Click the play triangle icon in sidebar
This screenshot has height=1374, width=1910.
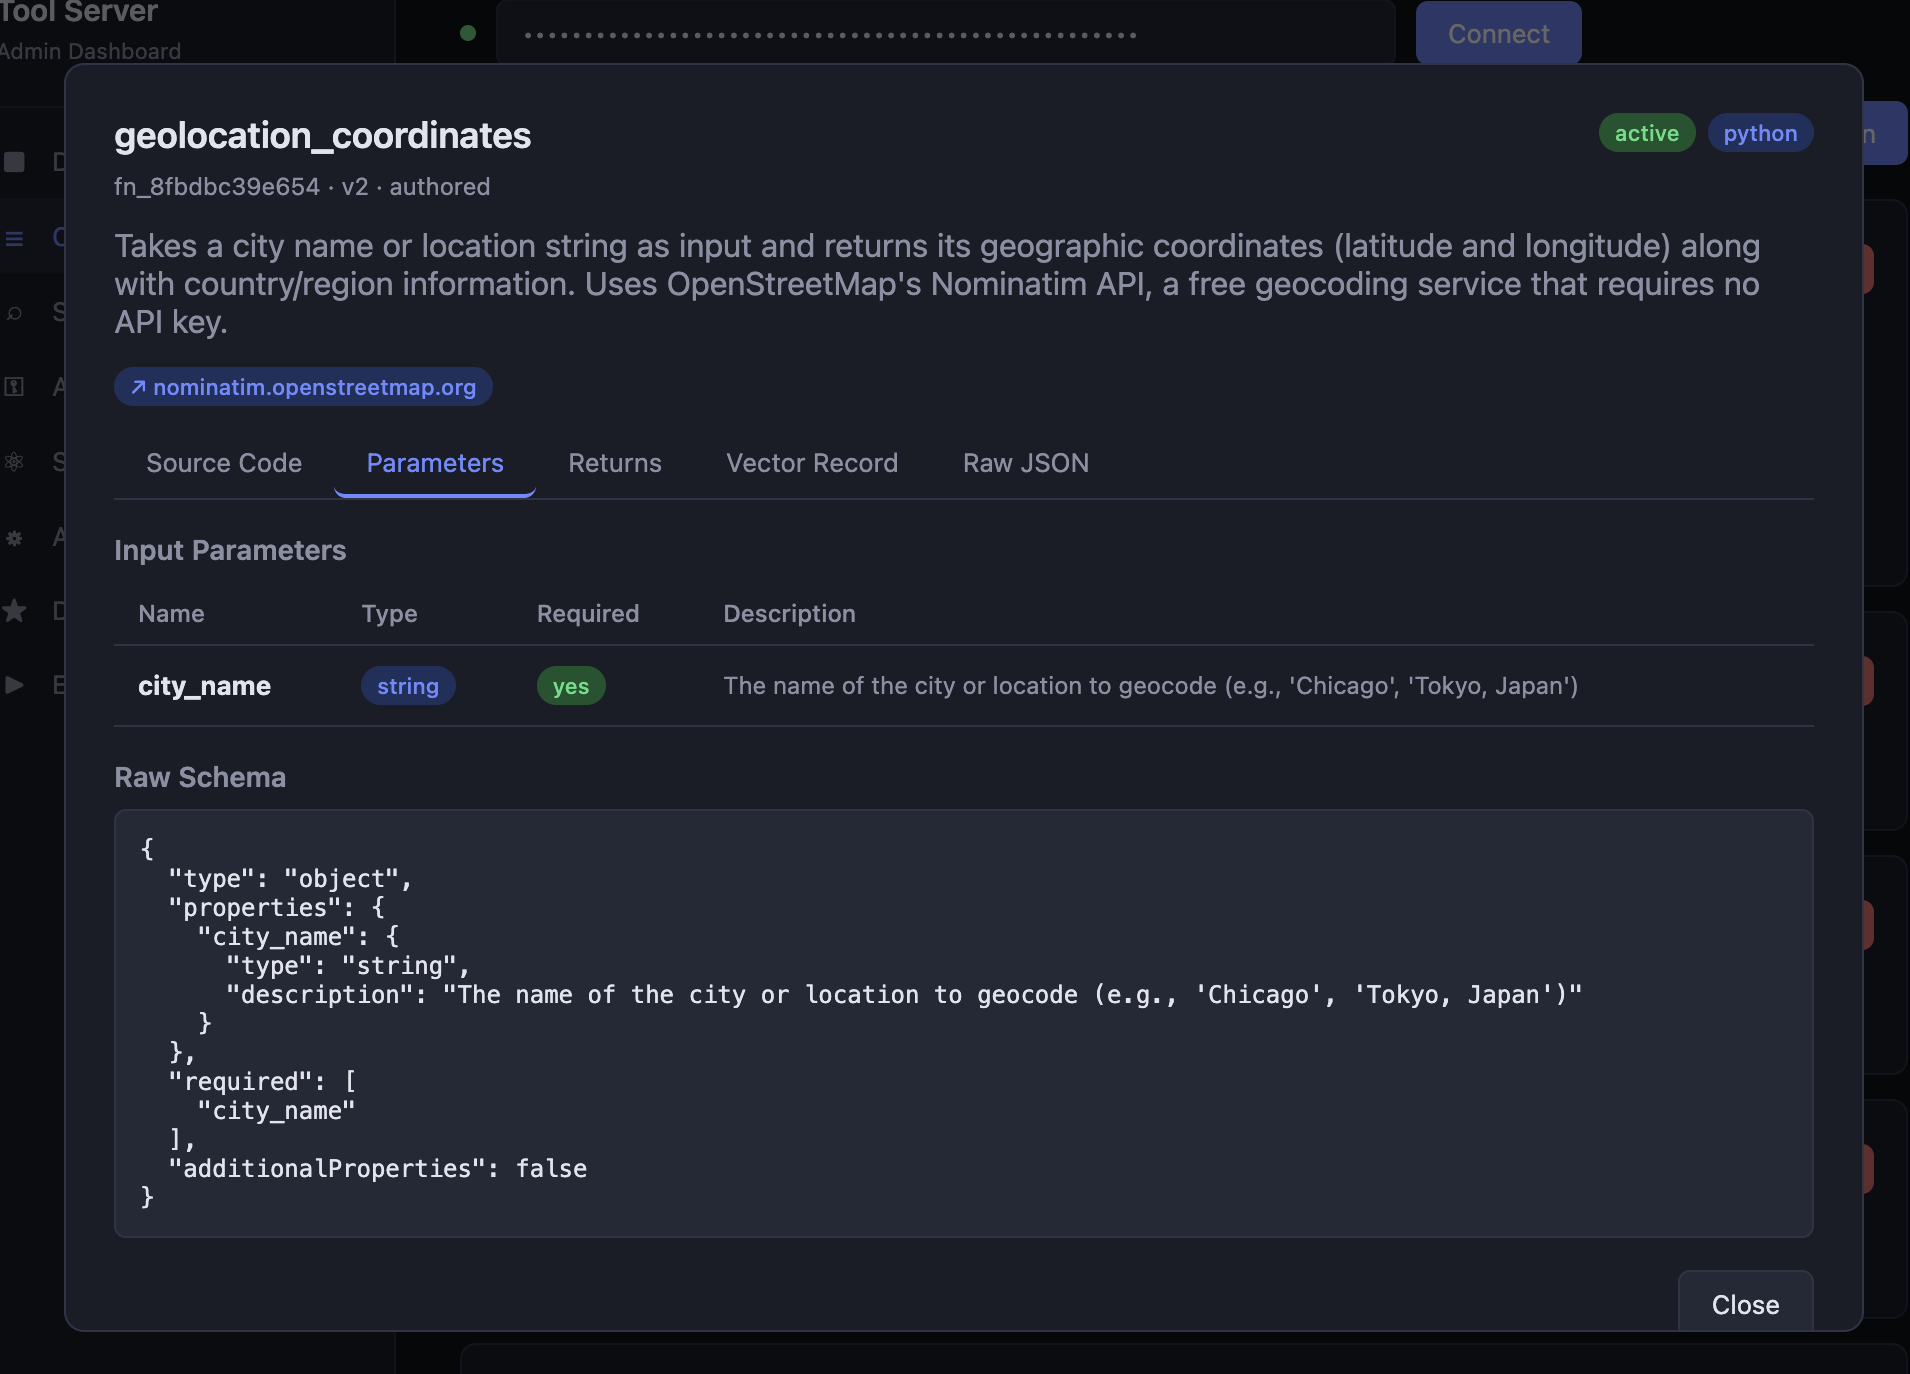pos(14,685)
